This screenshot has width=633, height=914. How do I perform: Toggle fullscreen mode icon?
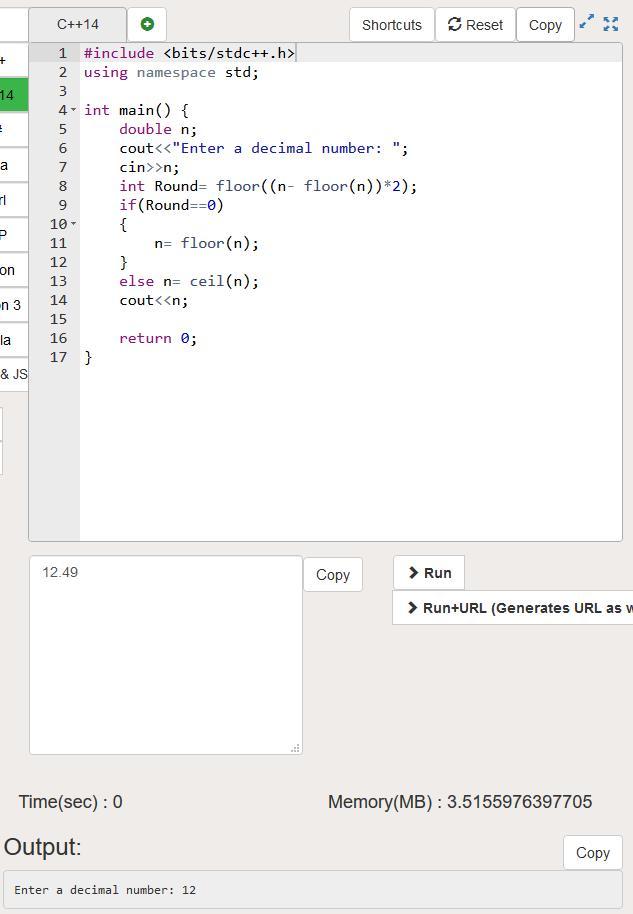click(x=610, y=24)
